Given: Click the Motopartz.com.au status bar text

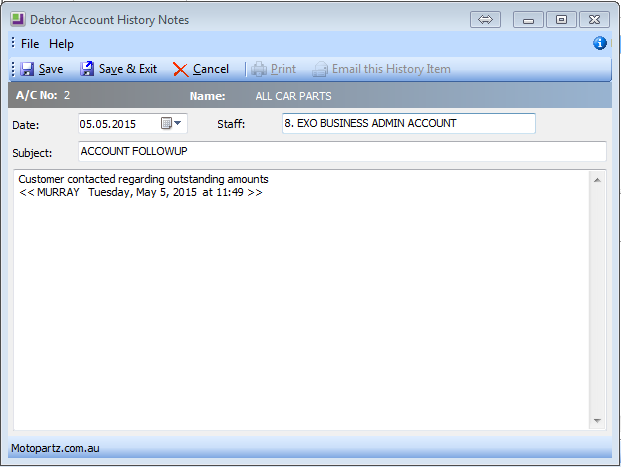Looking at the screenshot, I should [x=55, y=448].
